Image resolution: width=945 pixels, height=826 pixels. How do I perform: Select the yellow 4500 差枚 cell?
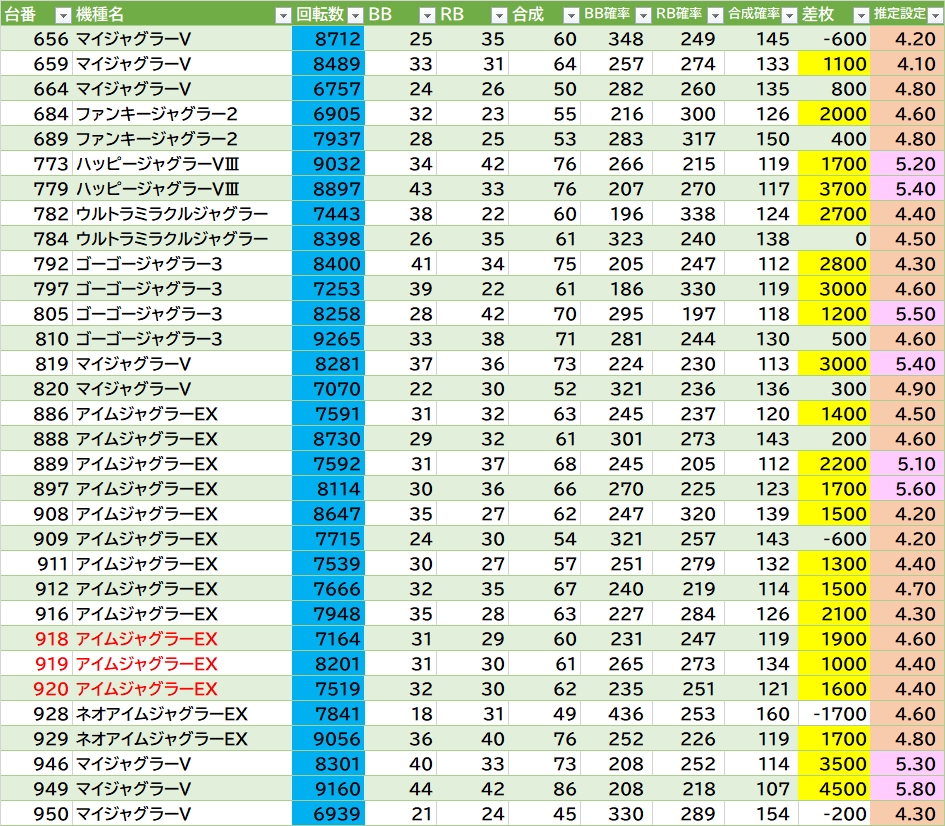pos(834,789)
